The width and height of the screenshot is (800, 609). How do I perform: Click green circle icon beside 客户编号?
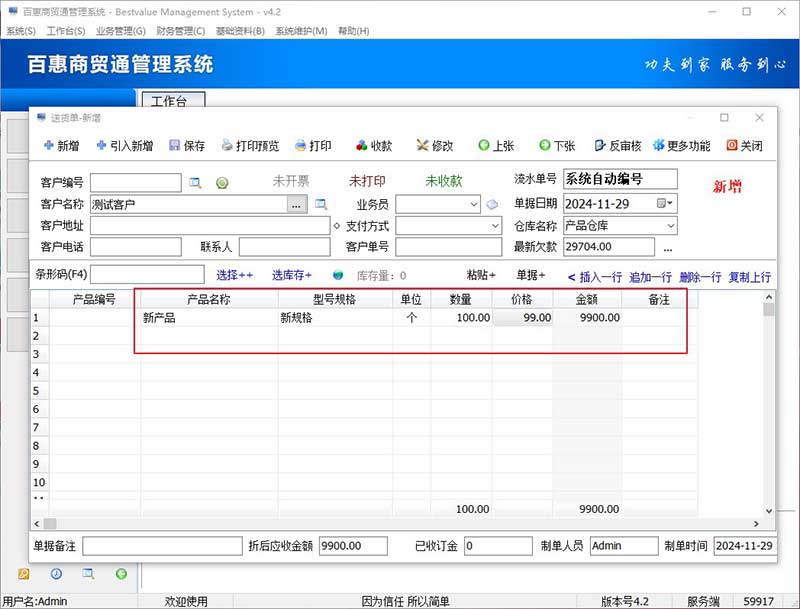point(222,183)
